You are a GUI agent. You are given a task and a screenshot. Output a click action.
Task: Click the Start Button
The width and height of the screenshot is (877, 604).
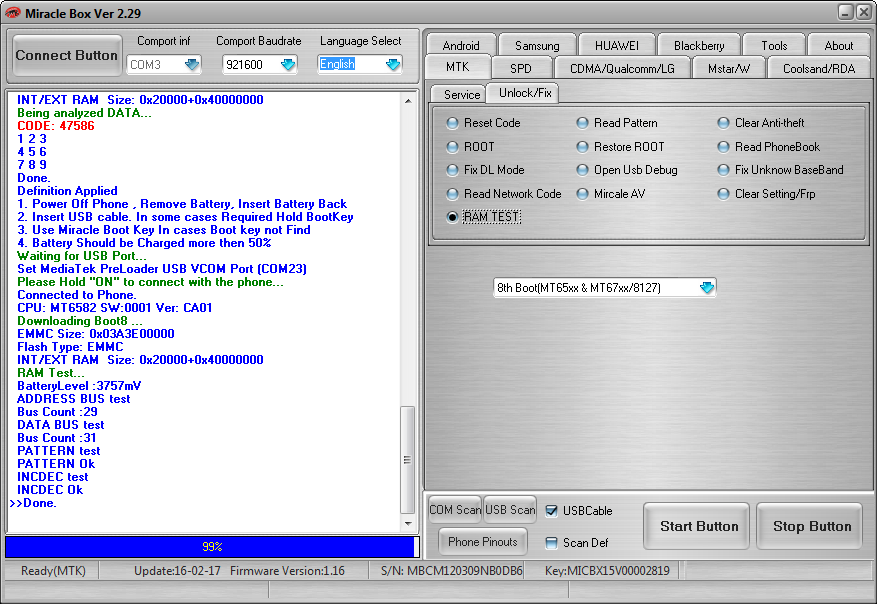coord(696,526)
